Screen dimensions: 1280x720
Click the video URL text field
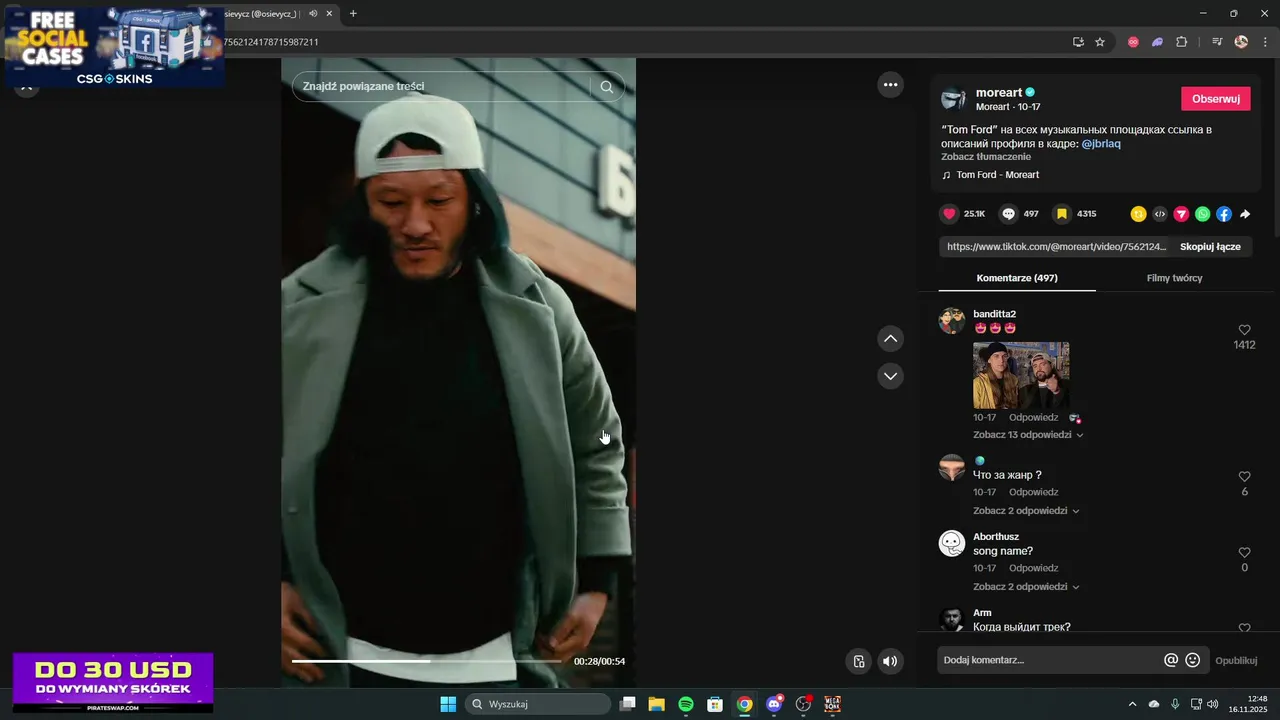click(1055, 247)
